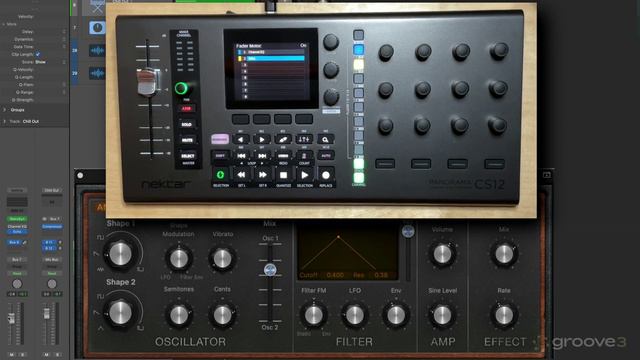Viewport: 640px width, 360px height.
Task: Choose the square wave icon beside Shape 1
Action: point(100,237)
